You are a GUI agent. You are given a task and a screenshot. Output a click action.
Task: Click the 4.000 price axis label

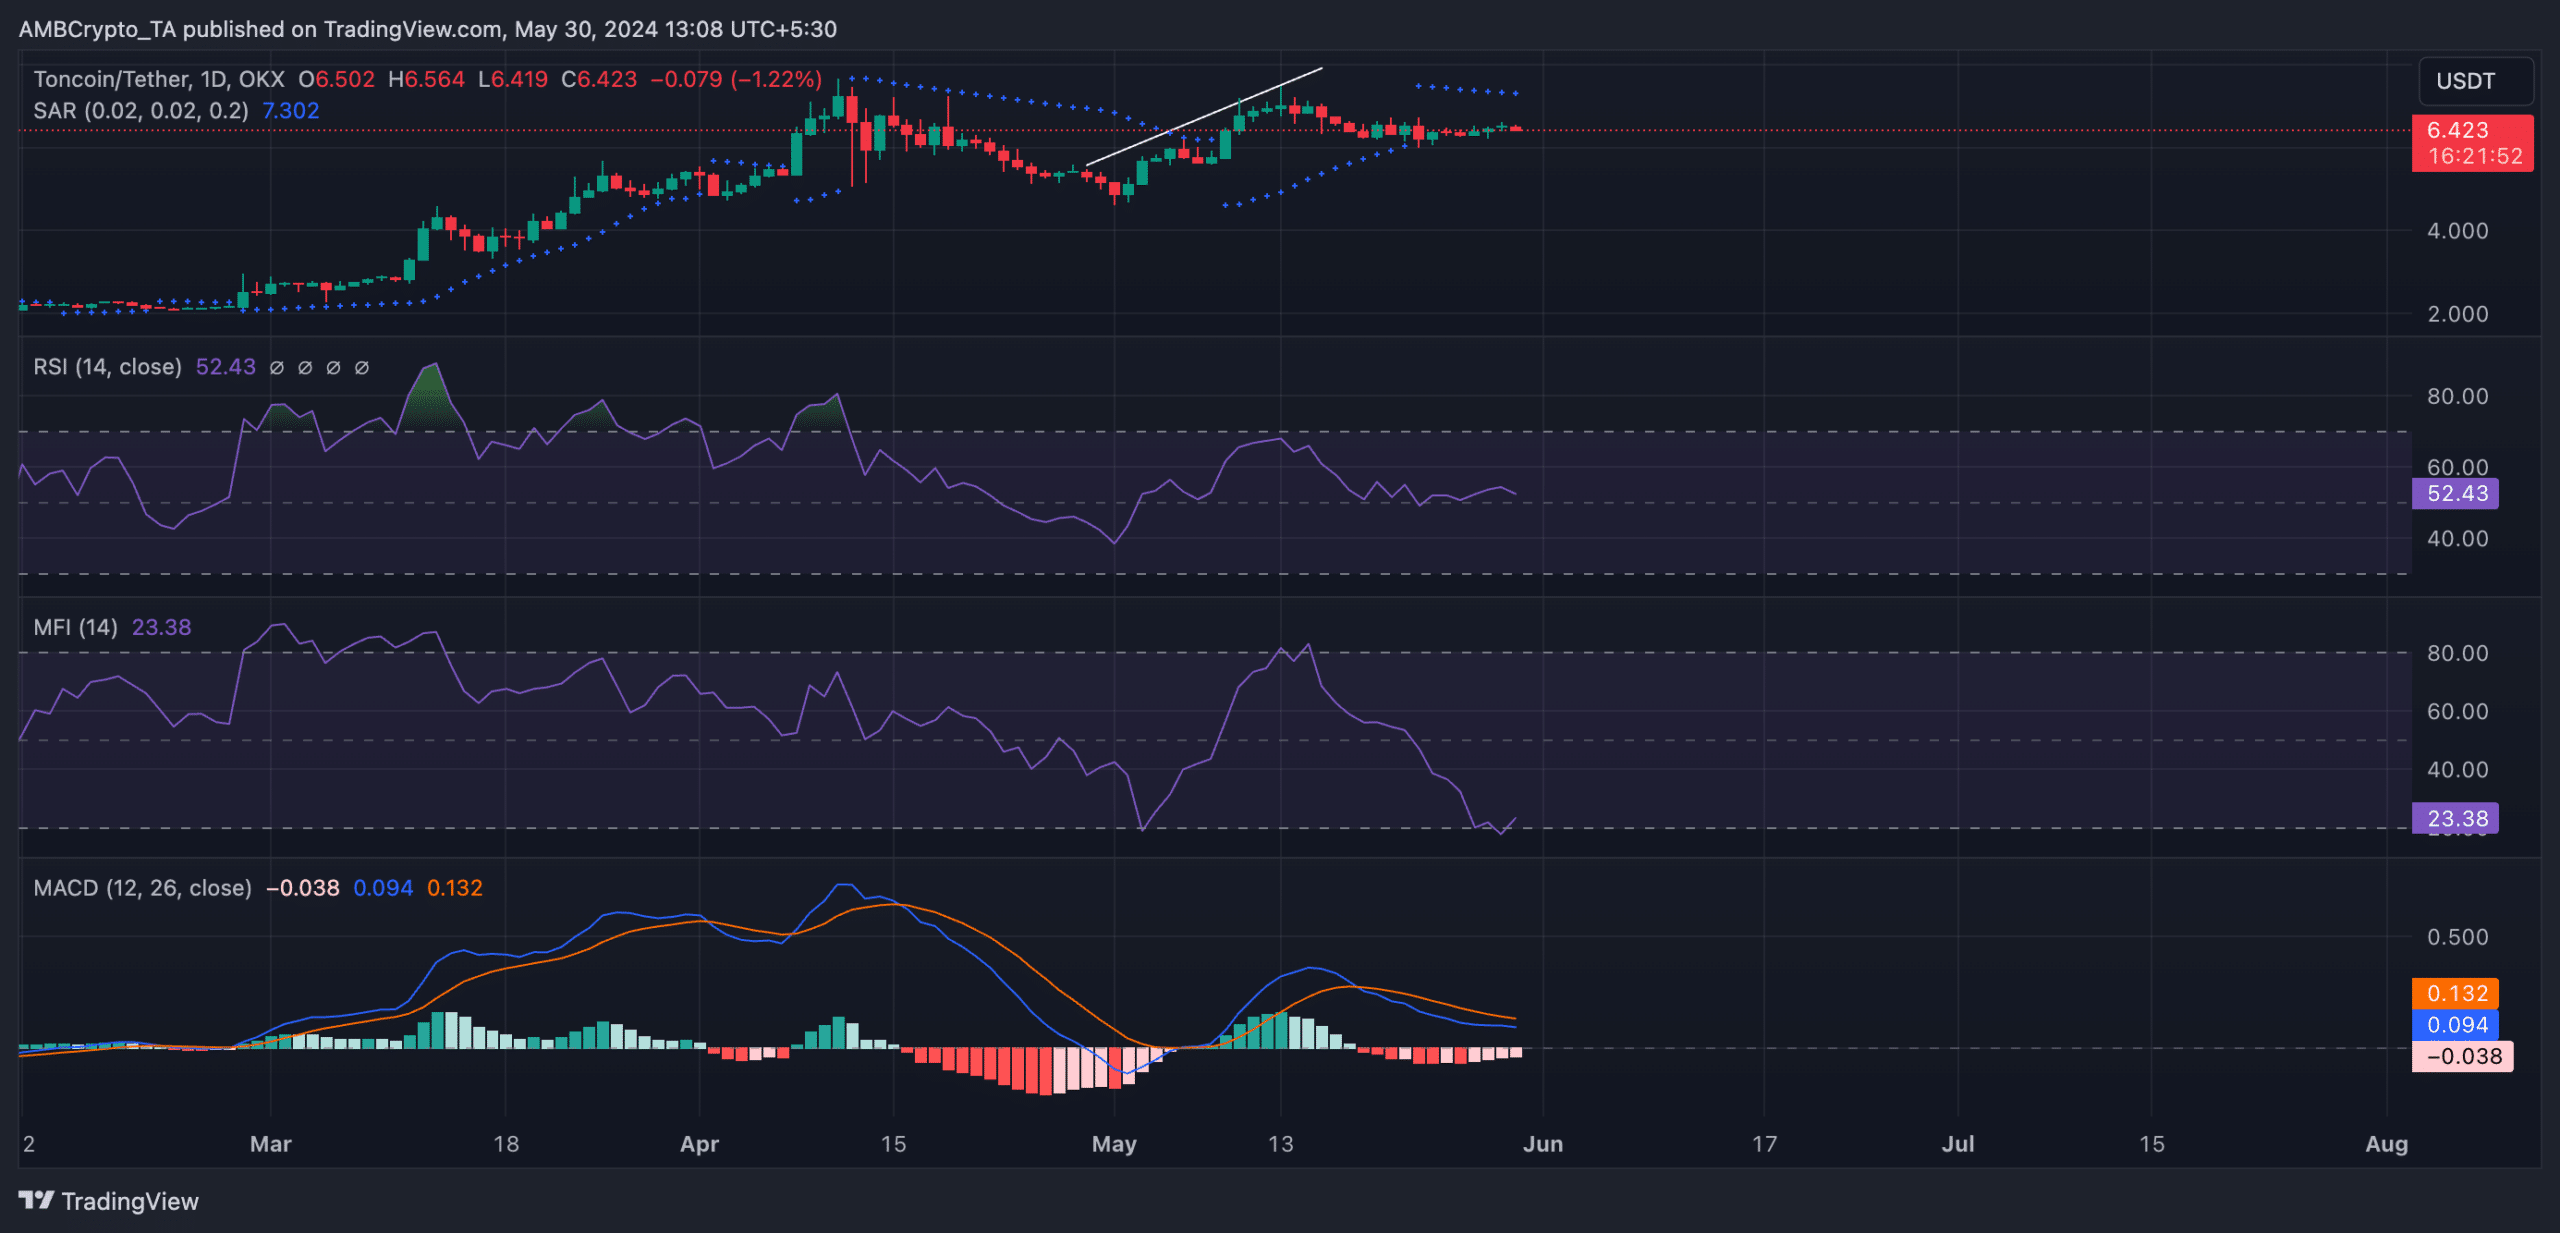2457,231
